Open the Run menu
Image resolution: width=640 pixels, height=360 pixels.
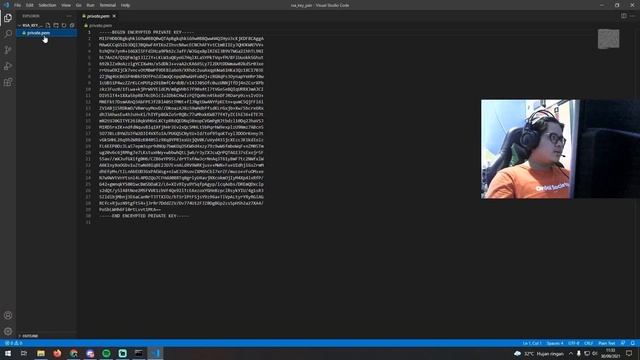point(91,5)
